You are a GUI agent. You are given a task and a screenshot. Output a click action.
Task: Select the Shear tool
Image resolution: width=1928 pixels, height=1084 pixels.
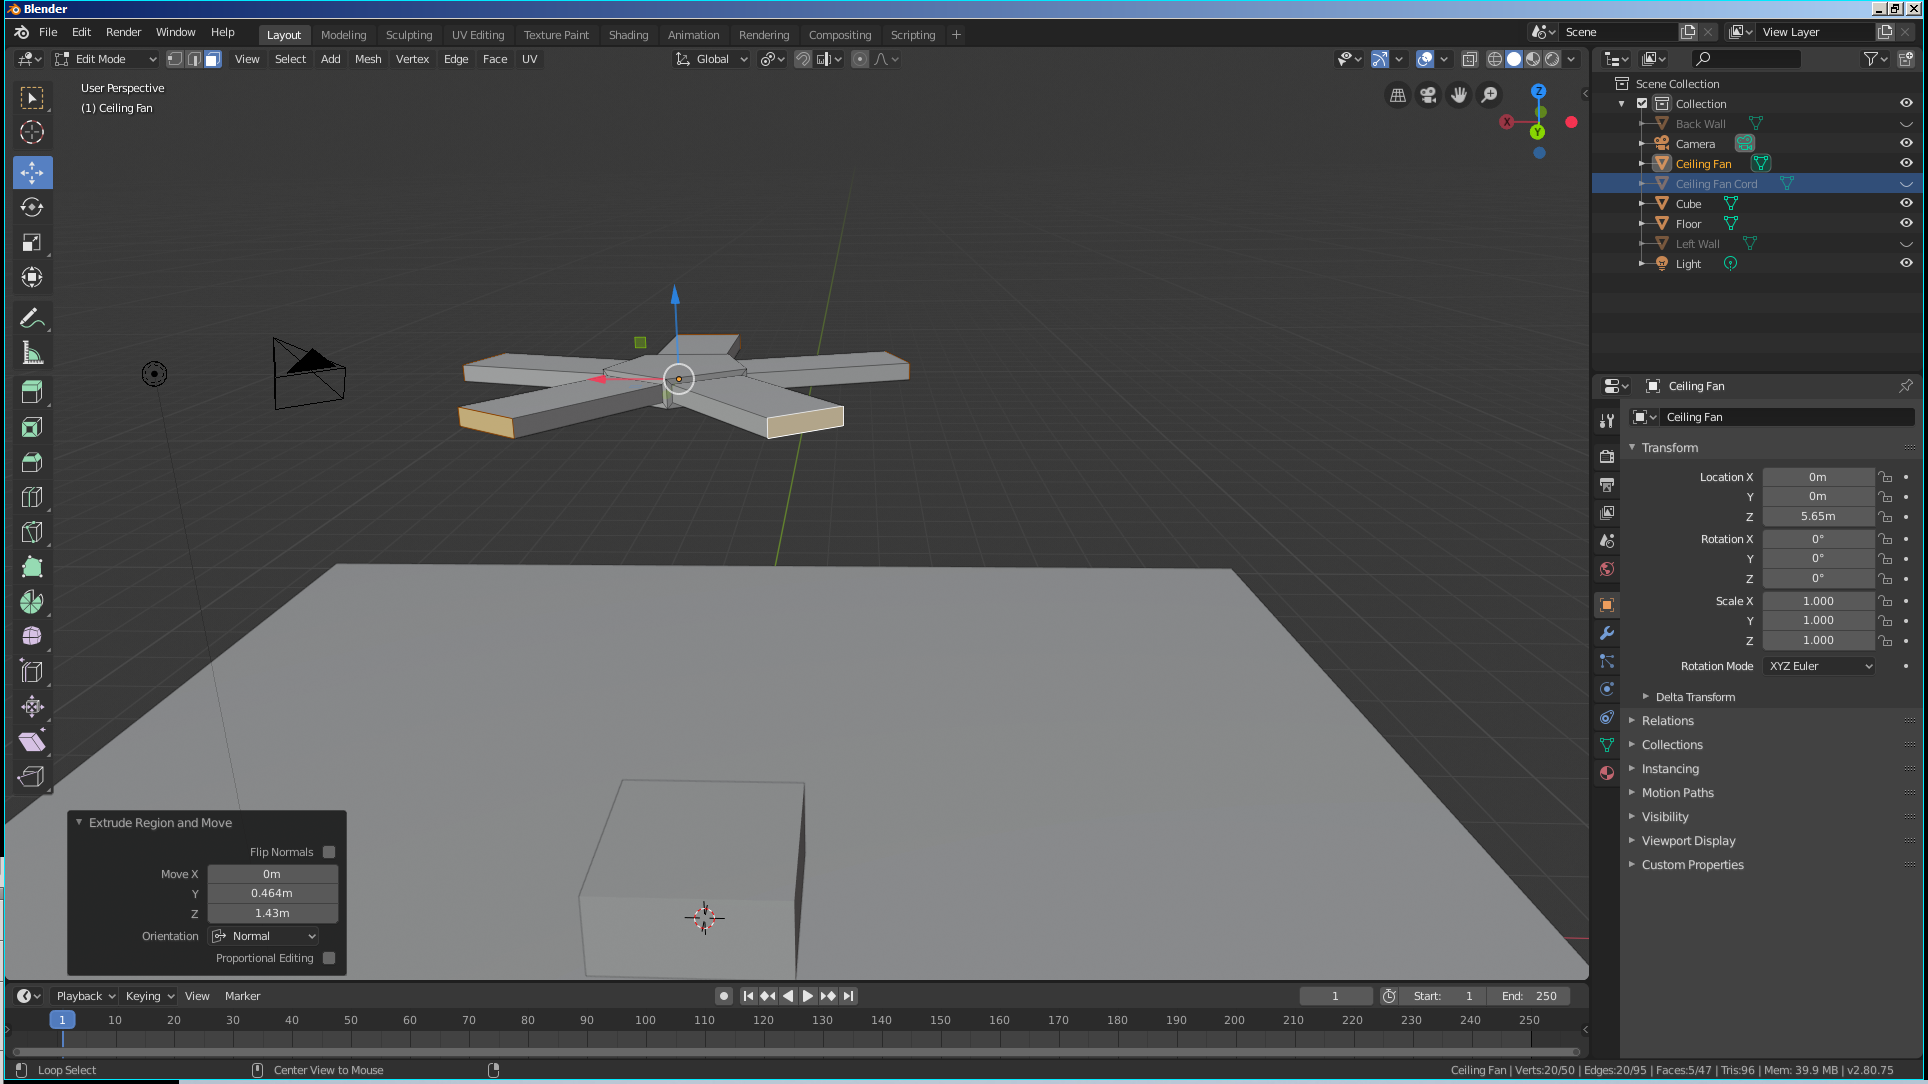[32, 741]
